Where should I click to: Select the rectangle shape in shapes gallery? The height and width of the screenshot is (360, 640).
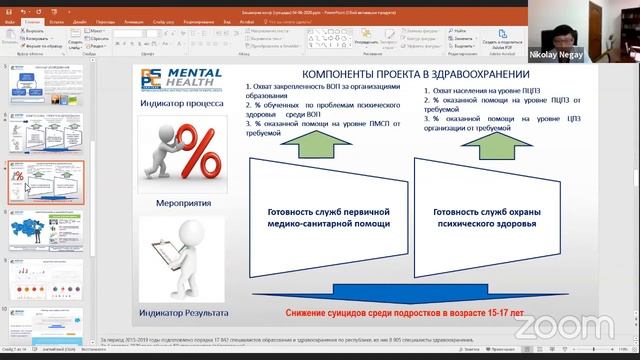331,31
